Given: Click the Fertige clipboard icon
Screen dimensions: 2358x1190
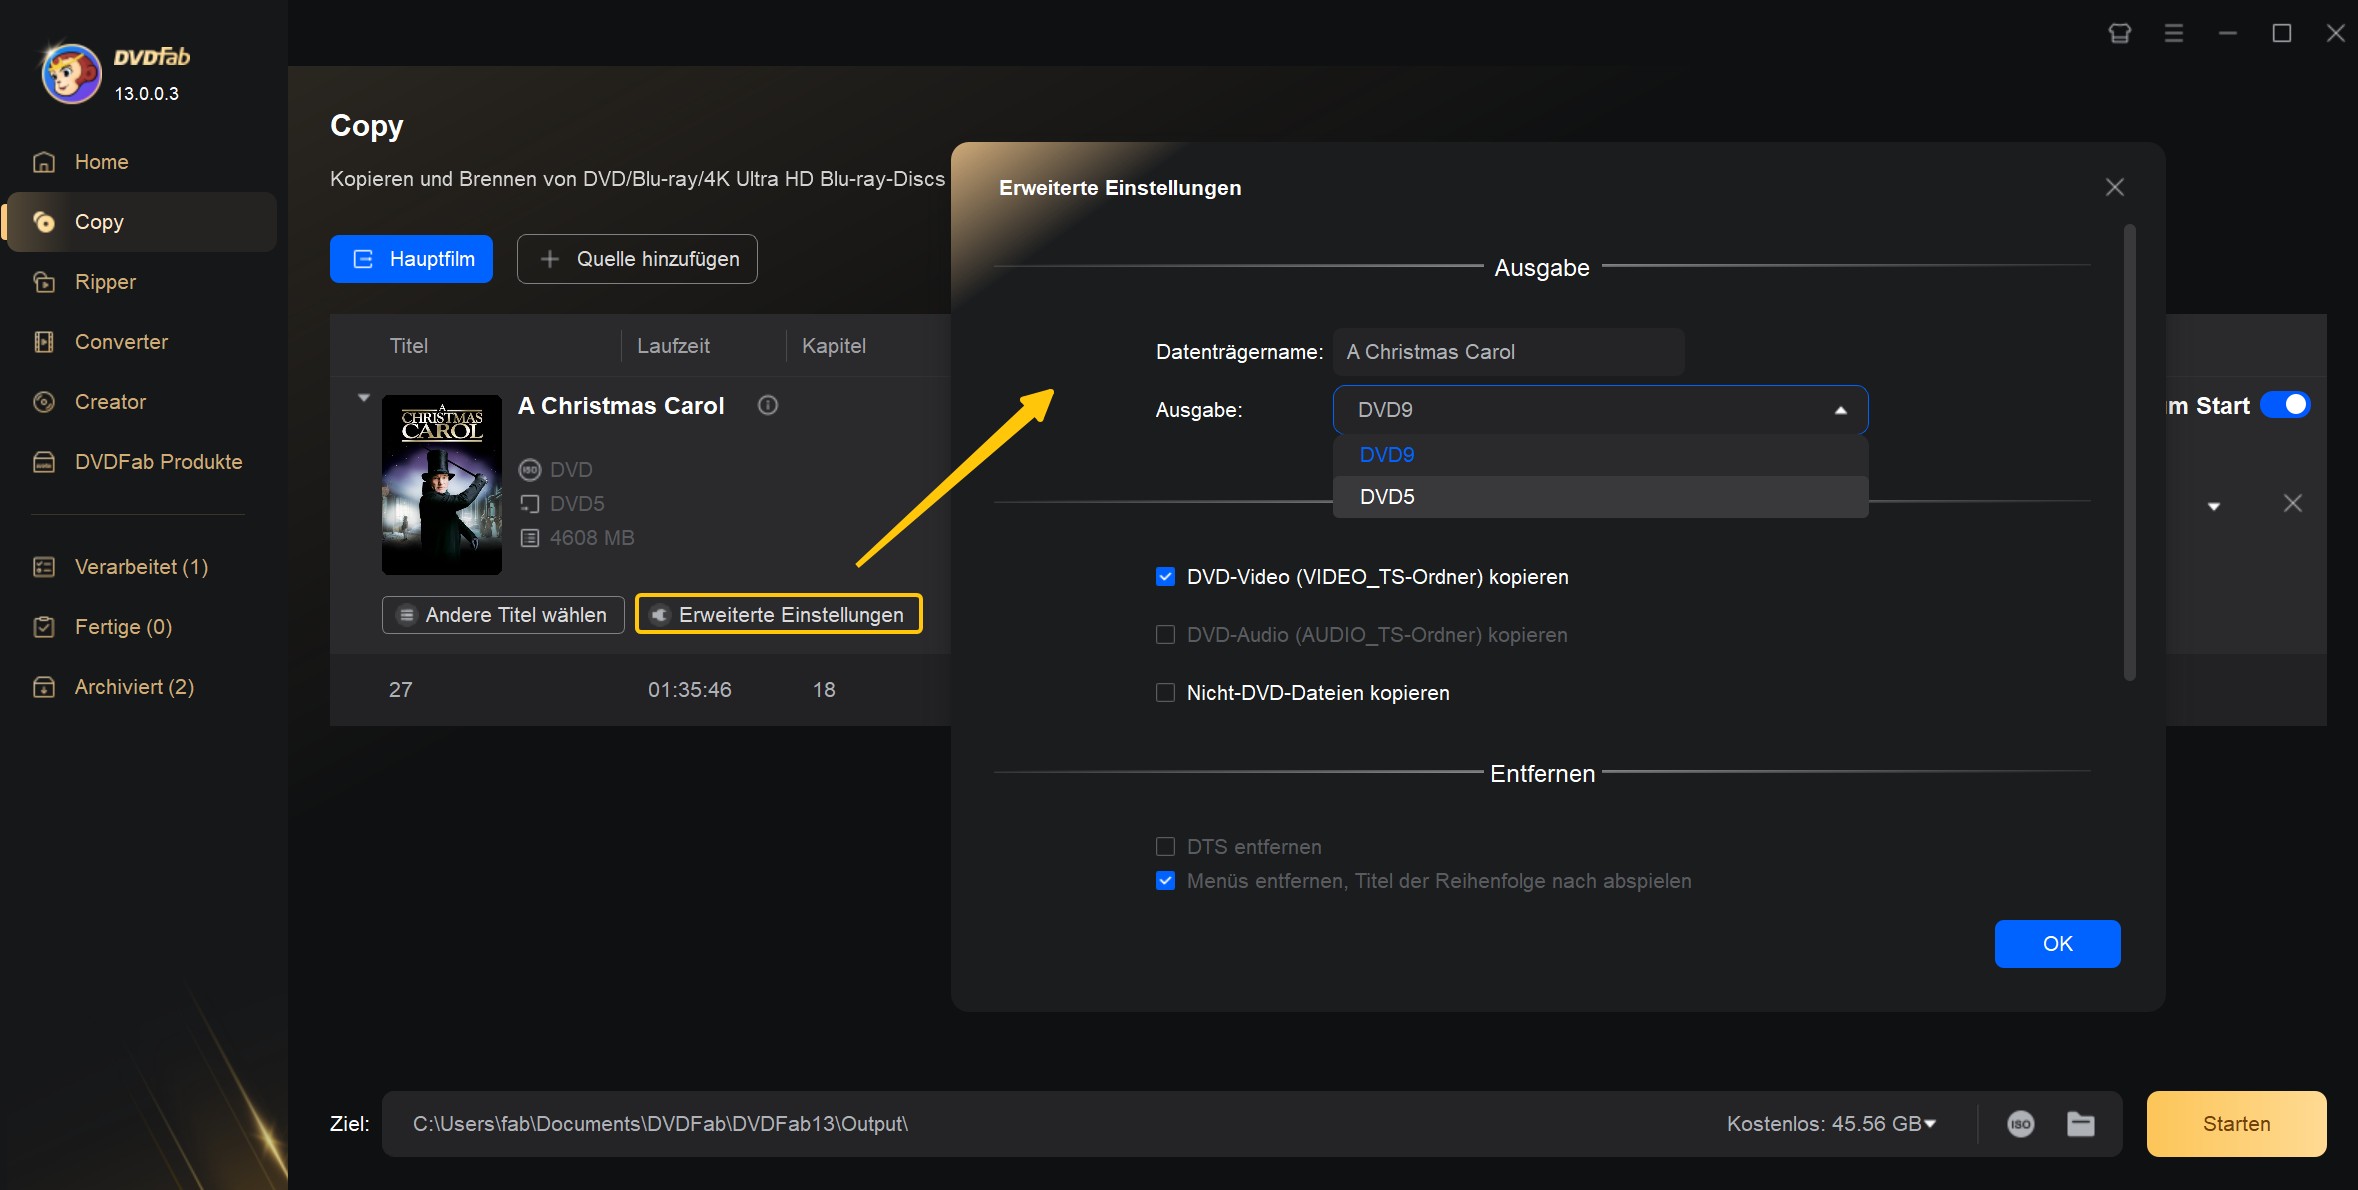Looking at the screenshot, I should pyautogui.click(x=44, y=627).
